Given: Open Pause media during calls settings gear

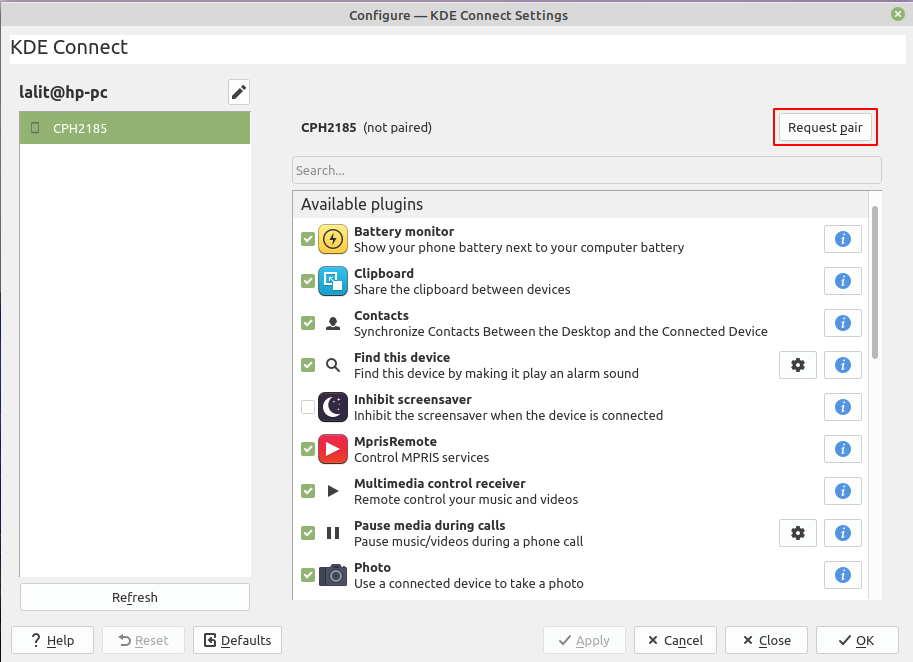Looking at the screenshot, I should pyautogui.click(x=797, y=533).
